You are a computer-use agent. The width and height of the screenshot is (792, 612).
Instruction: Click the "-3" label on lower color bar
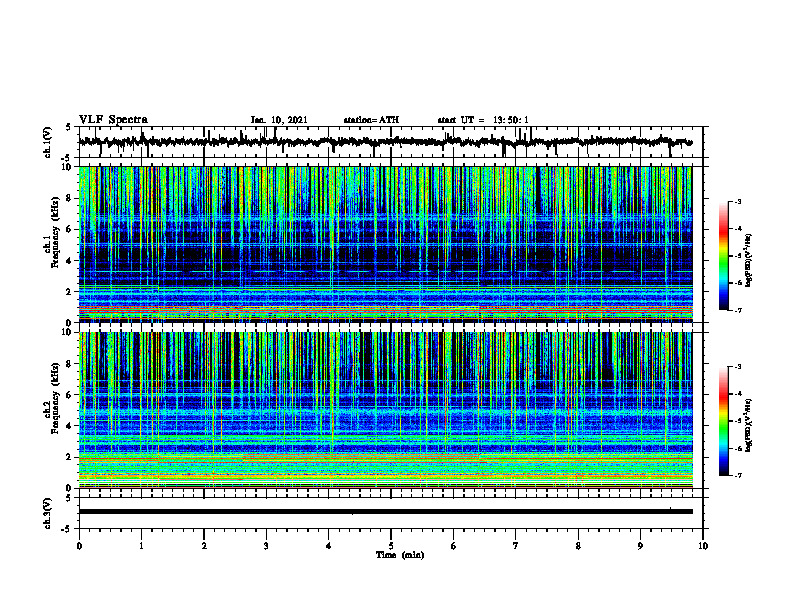click(738, 367)
